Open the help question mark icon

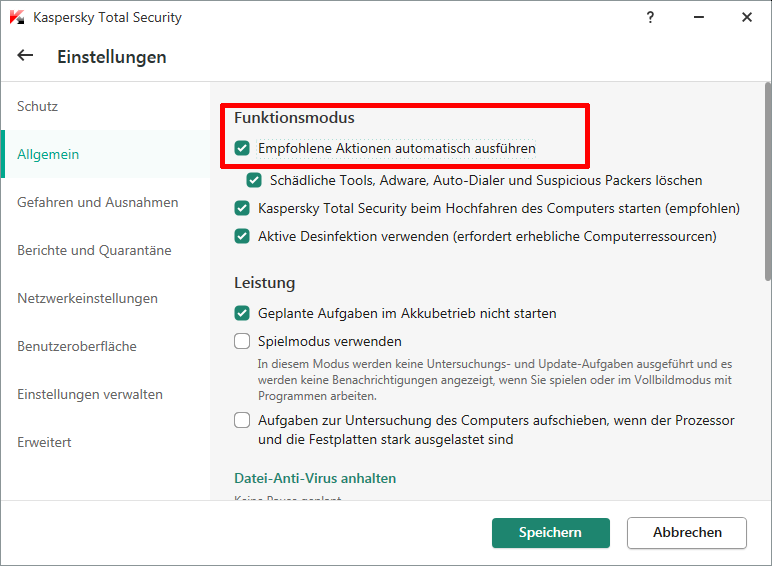point(650,17)
